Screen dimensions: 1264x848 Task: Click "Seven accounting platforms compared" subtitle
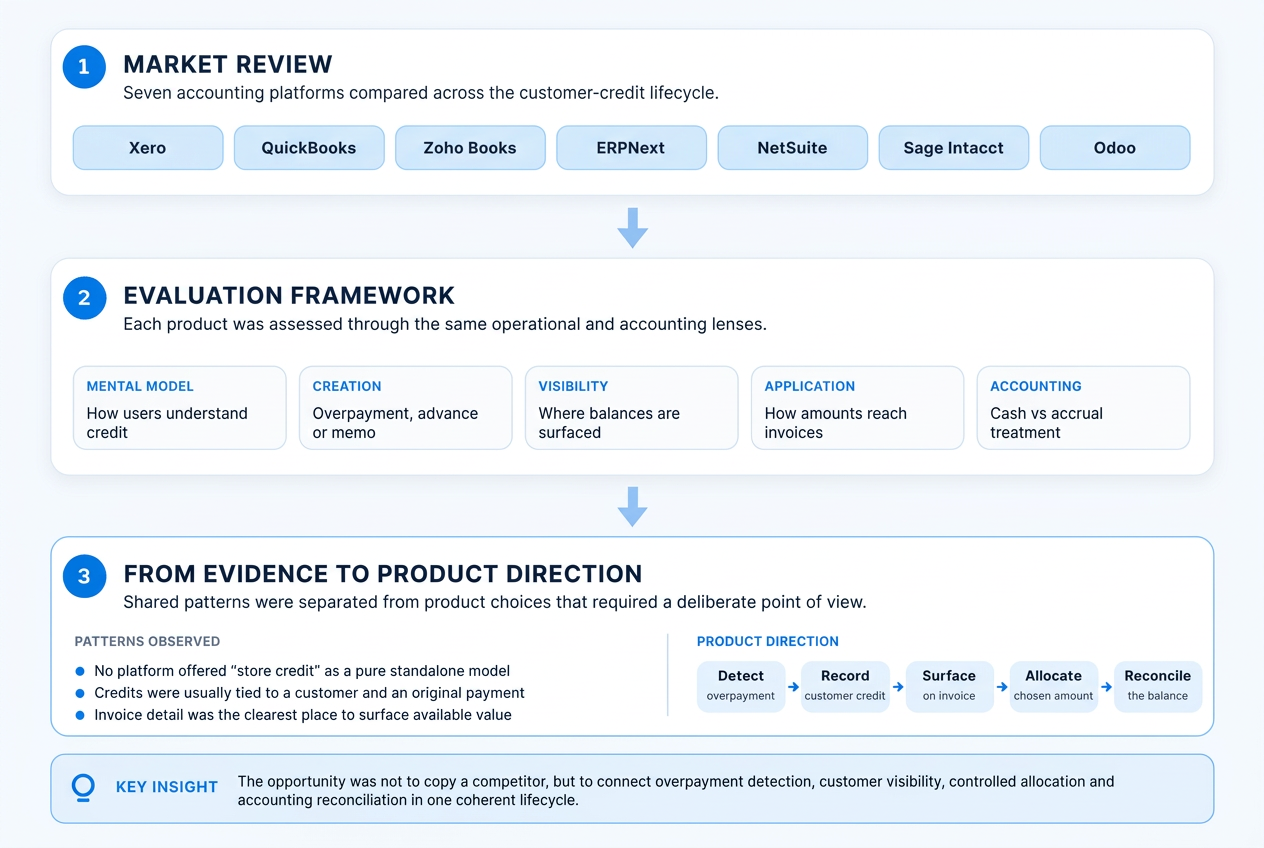(x=421, y=93)
